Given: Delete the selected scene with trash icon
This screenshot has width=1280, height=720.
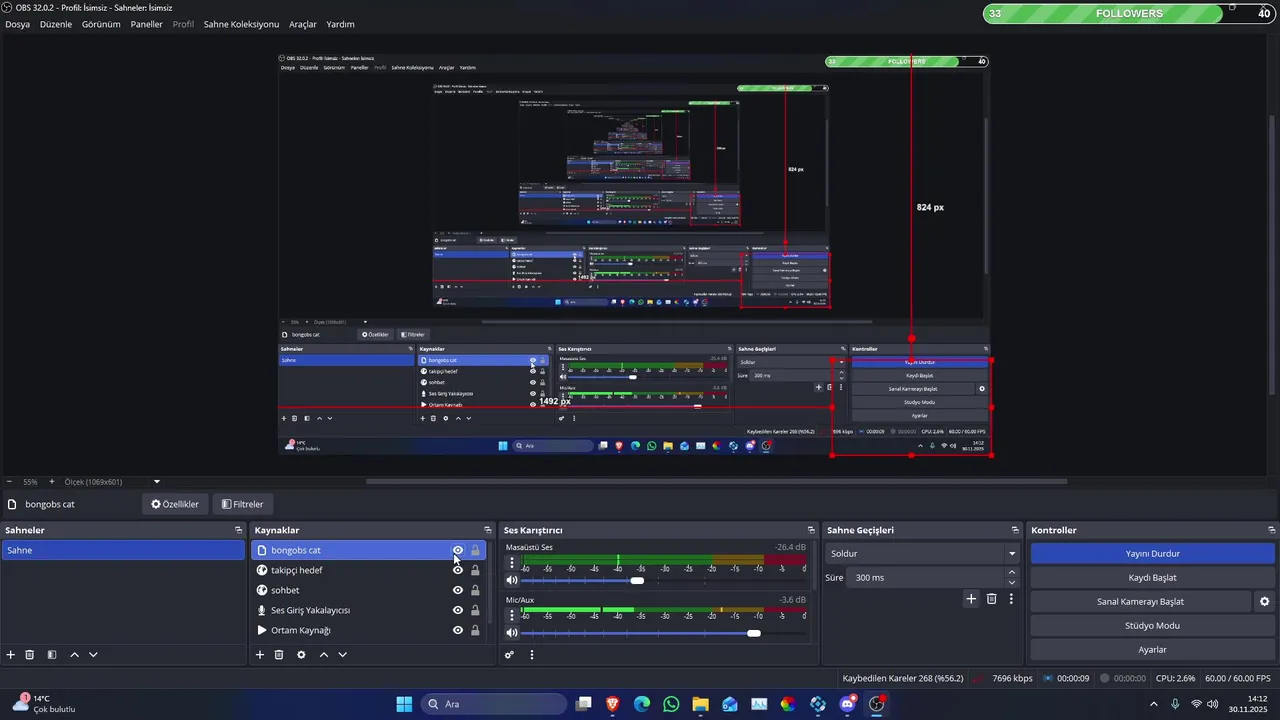Looking at the screenshot, I should [30, 655].
